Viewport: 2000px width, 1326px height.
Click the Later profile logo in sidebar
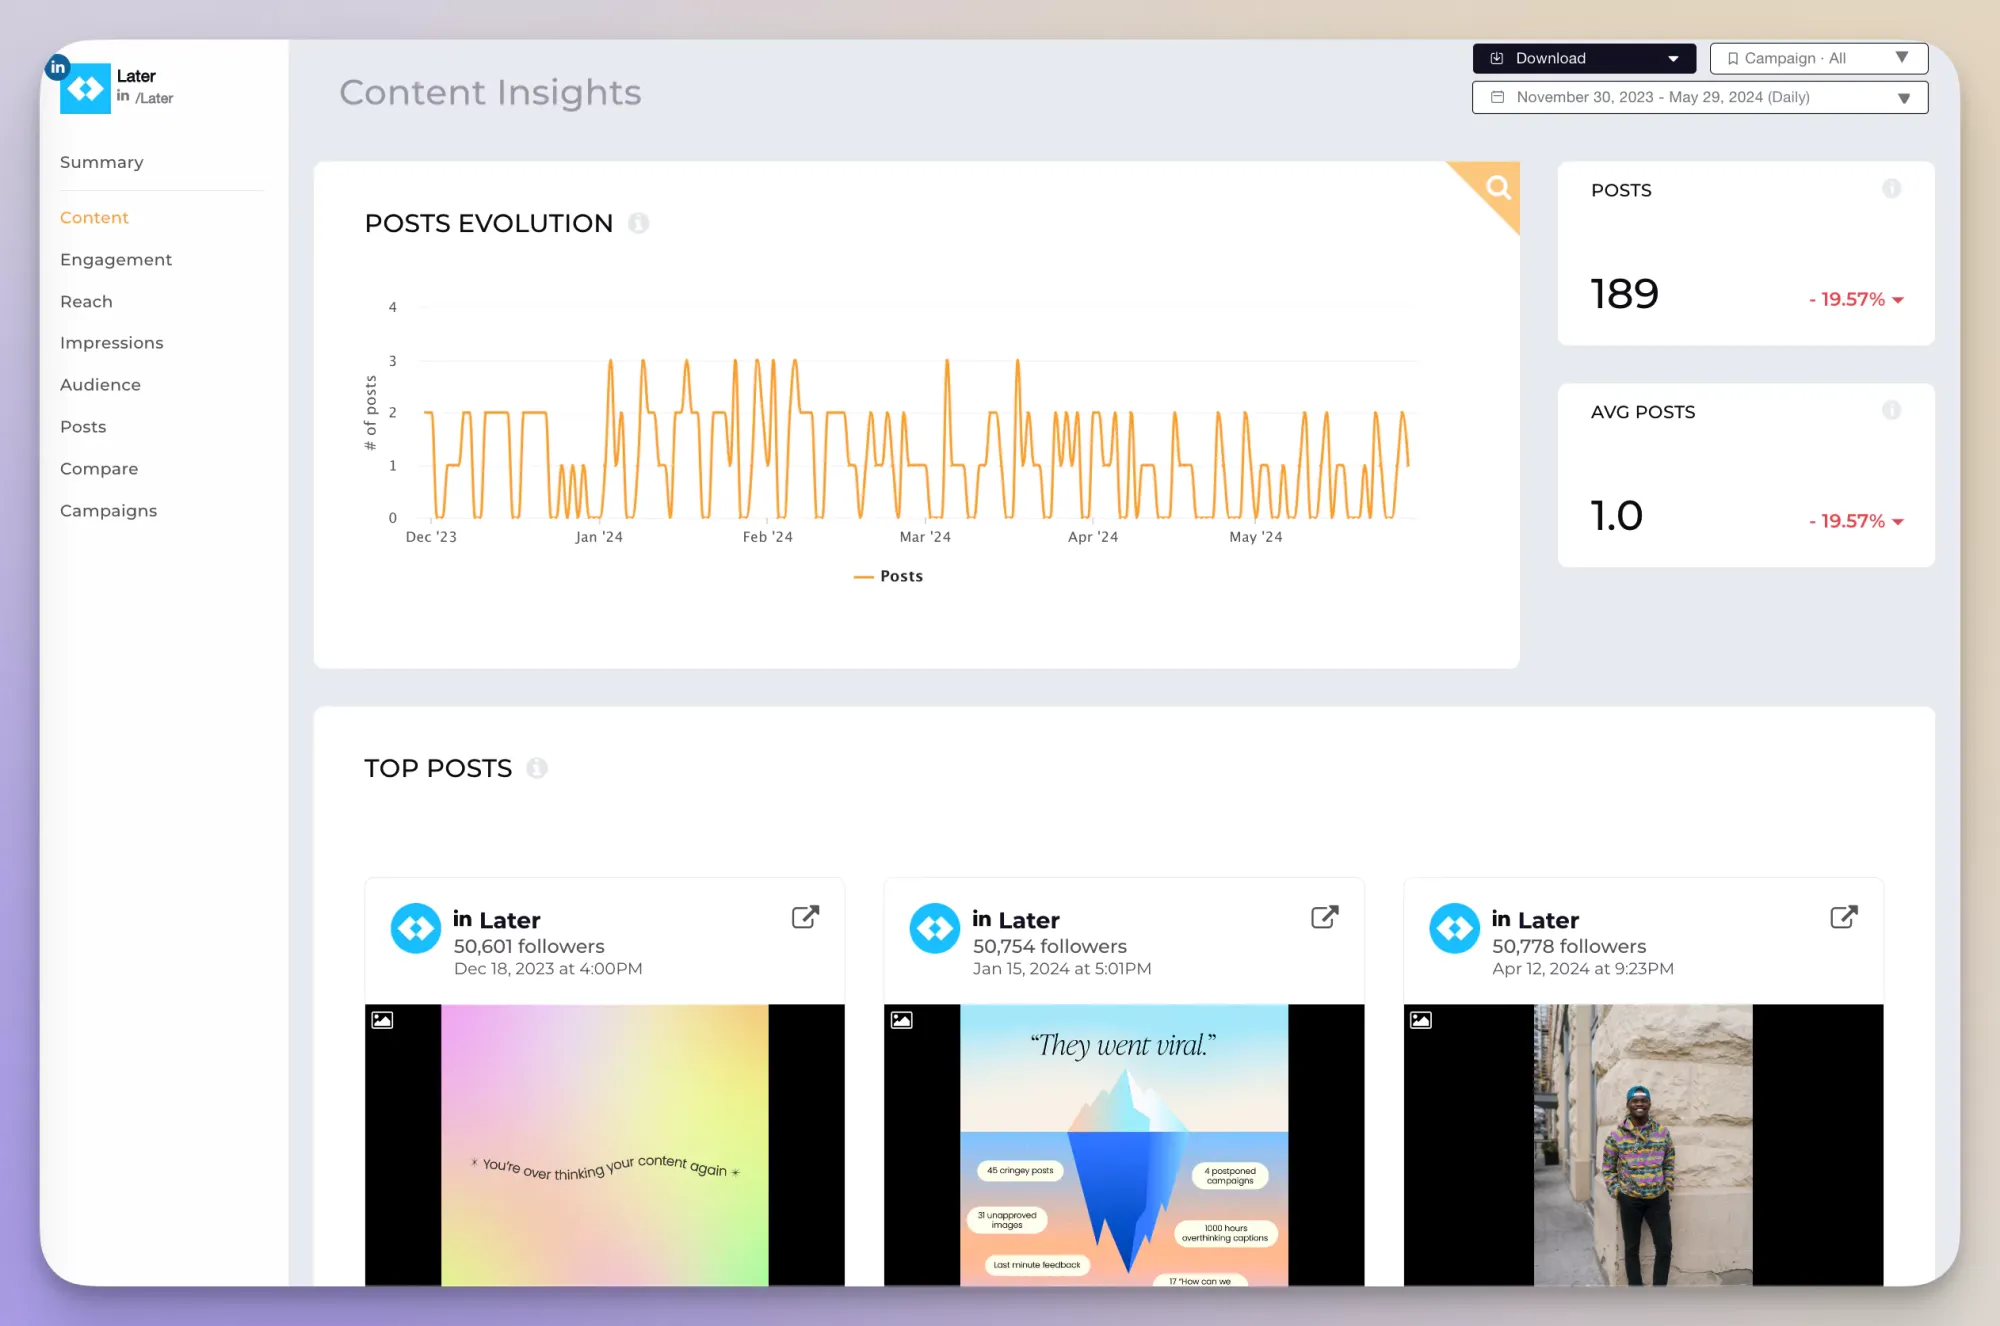[x=85, y=89]
